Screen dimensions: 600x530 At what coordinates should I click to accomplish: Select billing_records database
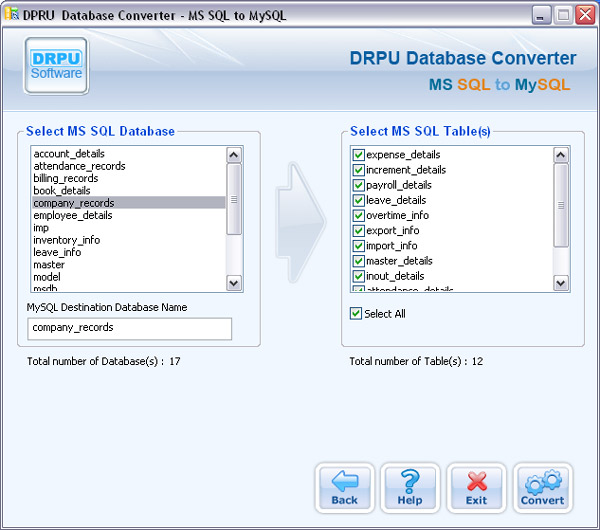129,178
